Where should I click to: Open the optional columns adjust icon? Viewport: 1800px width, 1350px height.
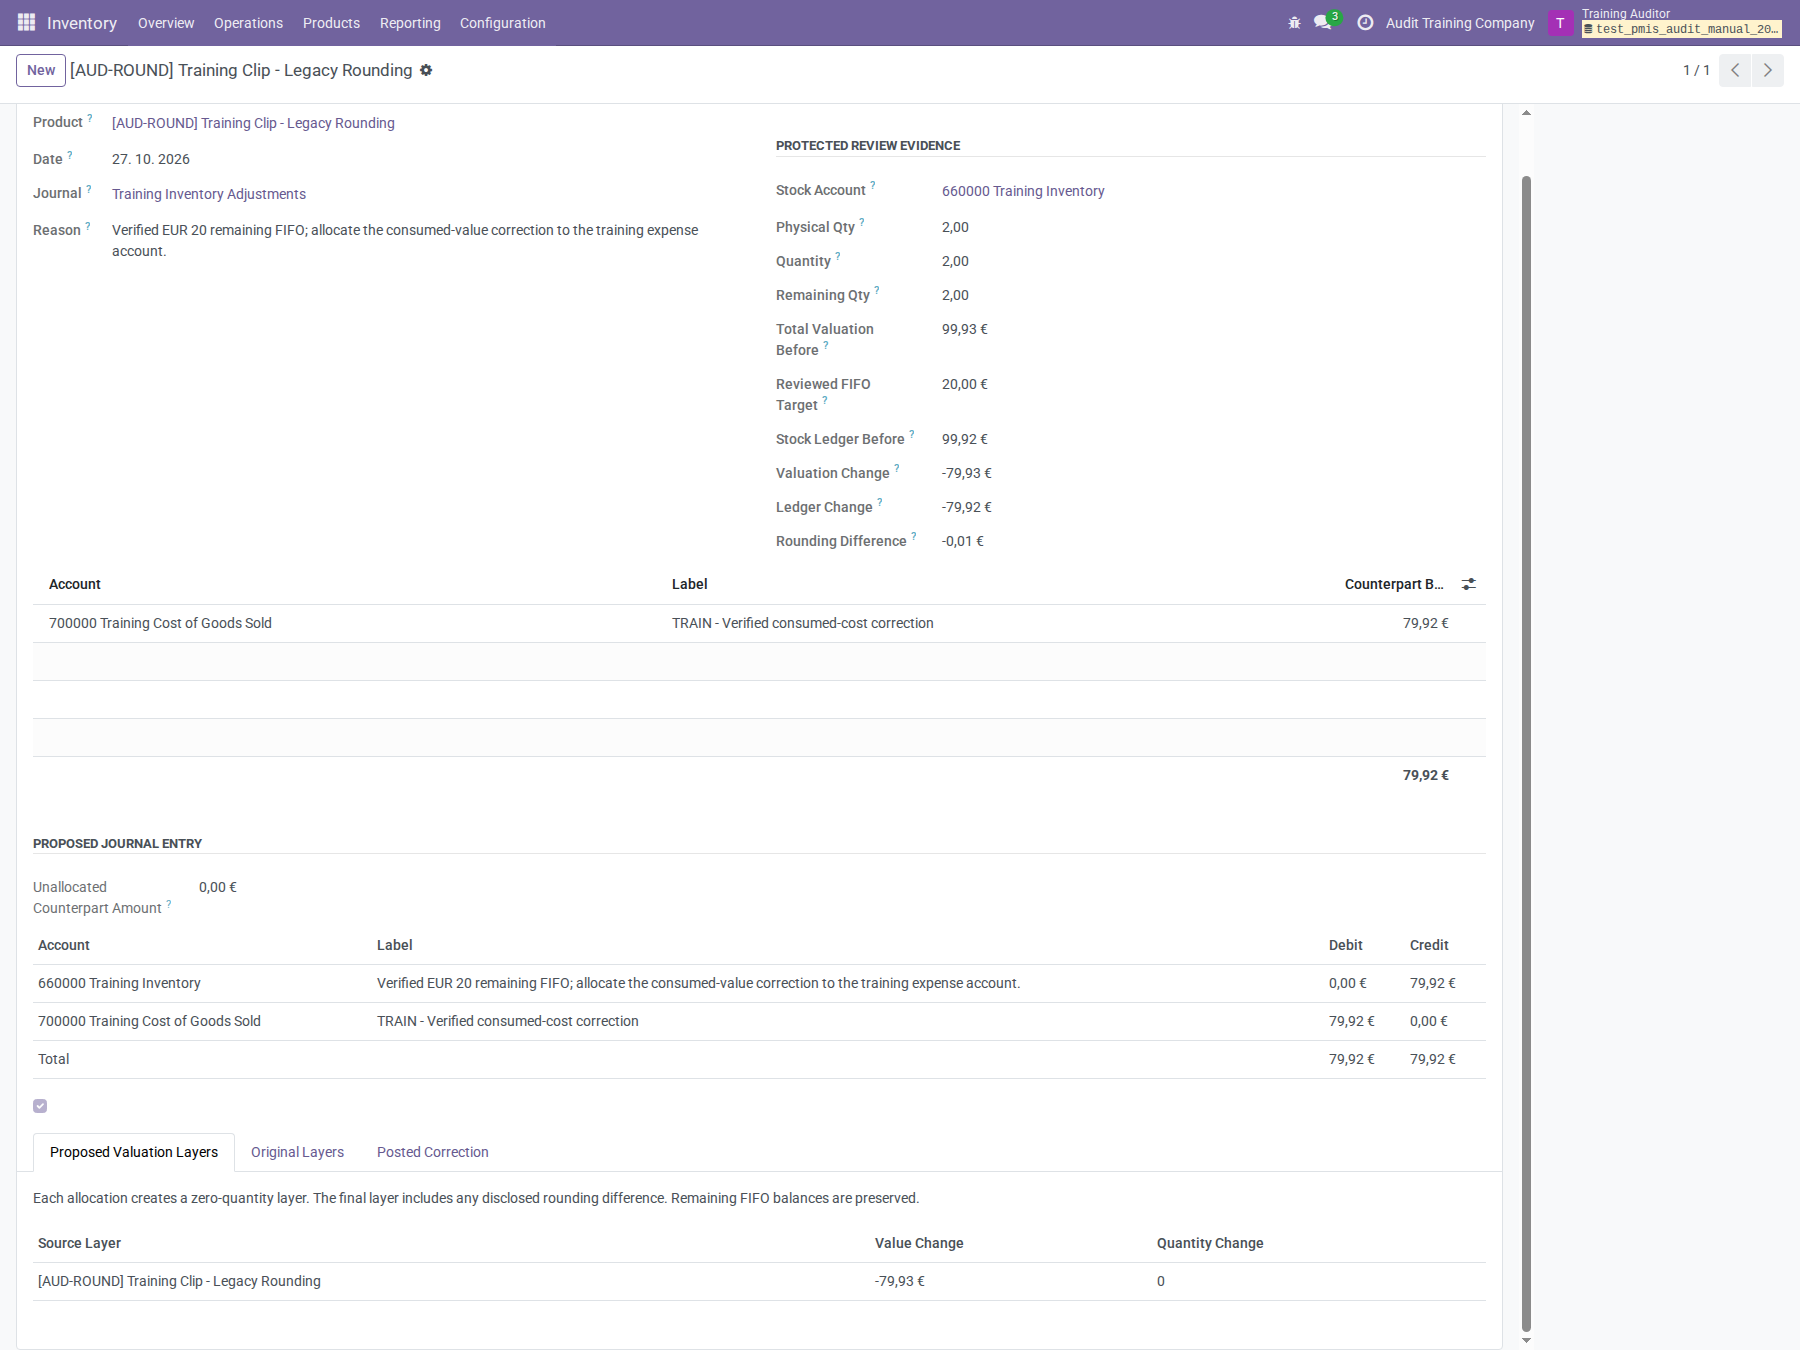pyautogui.click(x=1469, y=584)
